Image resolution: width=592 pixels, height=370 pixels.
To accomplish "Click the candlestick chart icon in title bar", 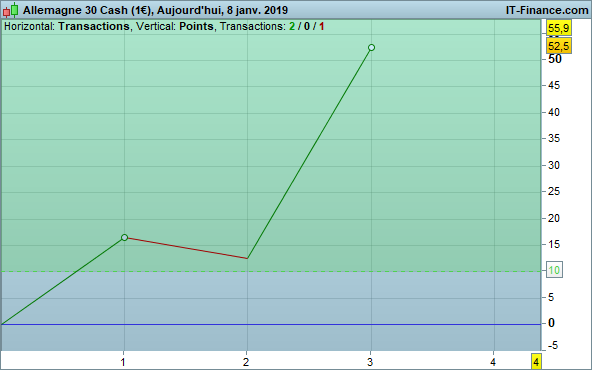I will pyautogui.click(x=11, y=10).
